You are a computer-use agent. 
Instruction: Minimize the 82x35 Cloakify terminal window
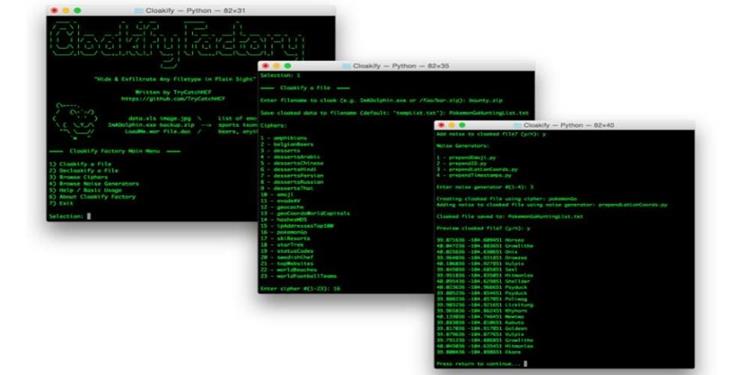[x=276, y=66]
